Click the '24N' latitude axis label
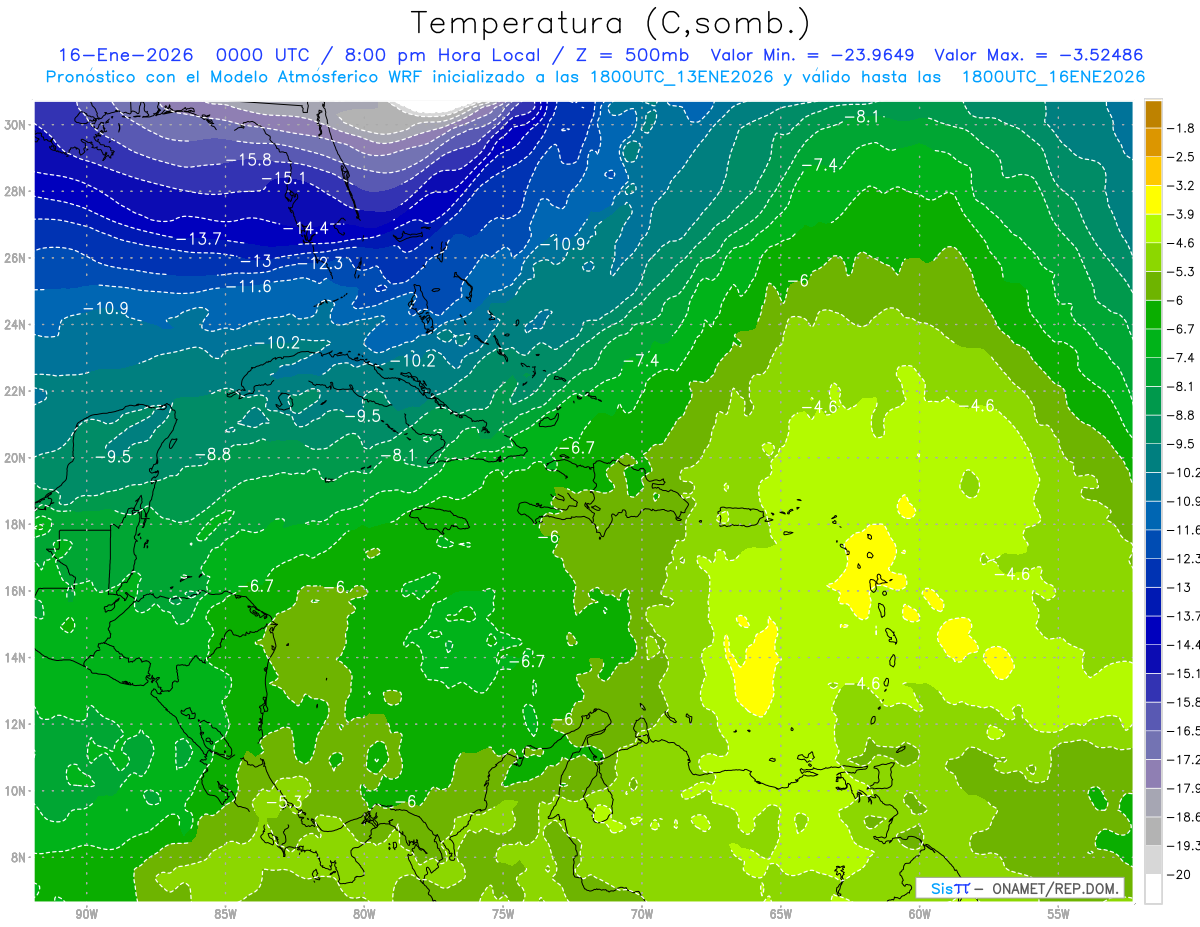1200x927 pixels. tap(17, 324)
